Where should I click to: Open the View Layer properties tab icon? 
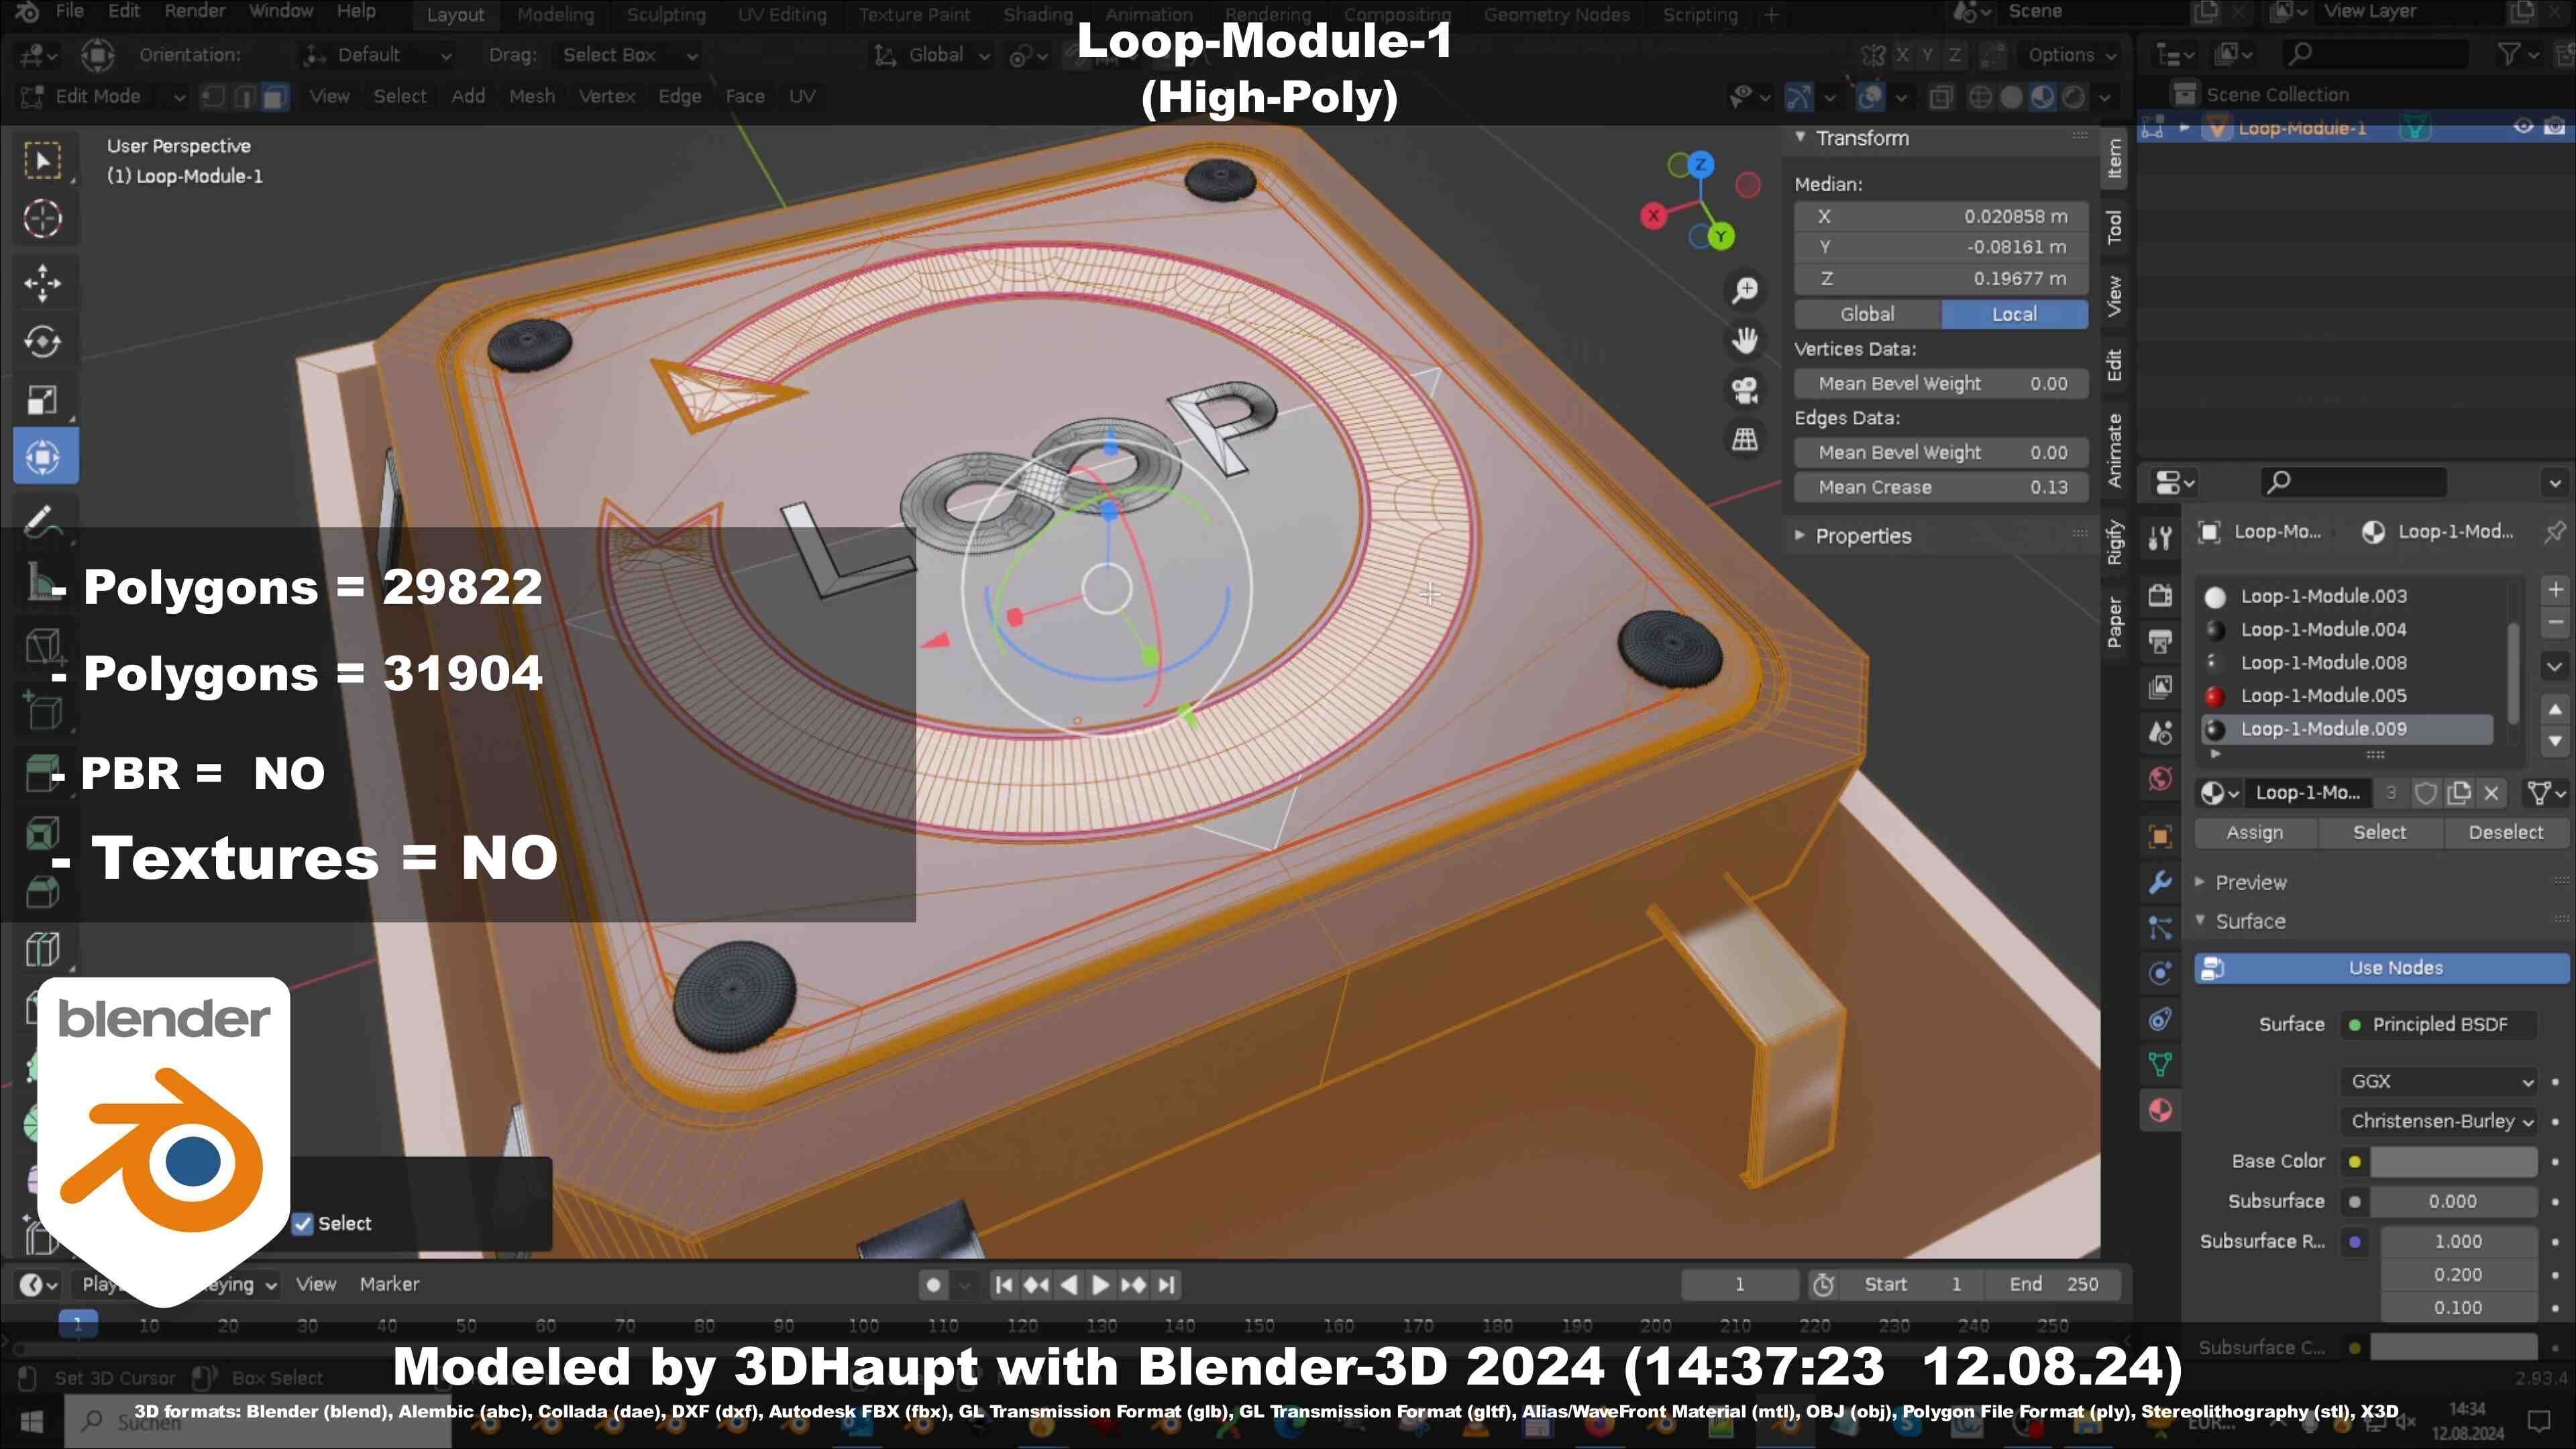[2160, 687]
